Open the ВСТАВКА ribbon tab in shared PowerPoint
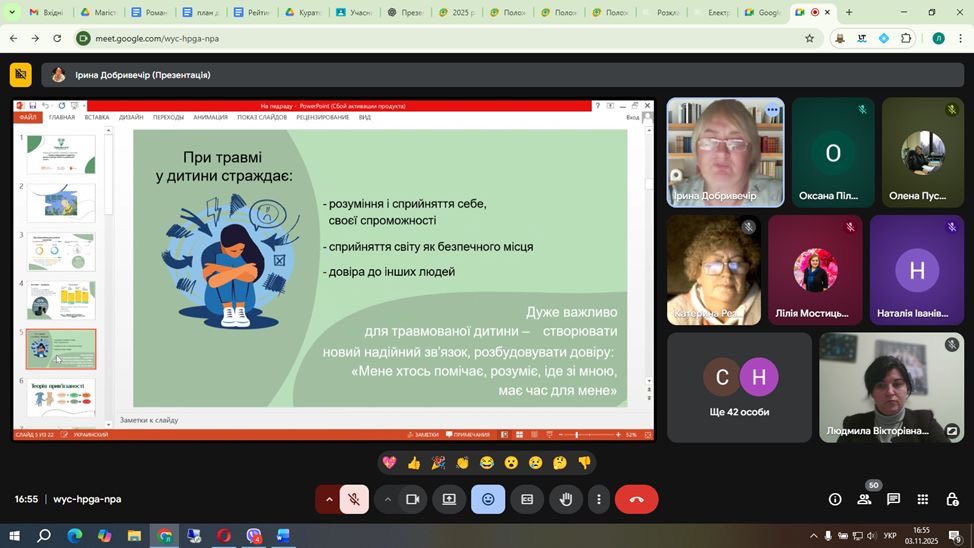The width and height of the screenshot is (974, 548). [x=97, y=117]
